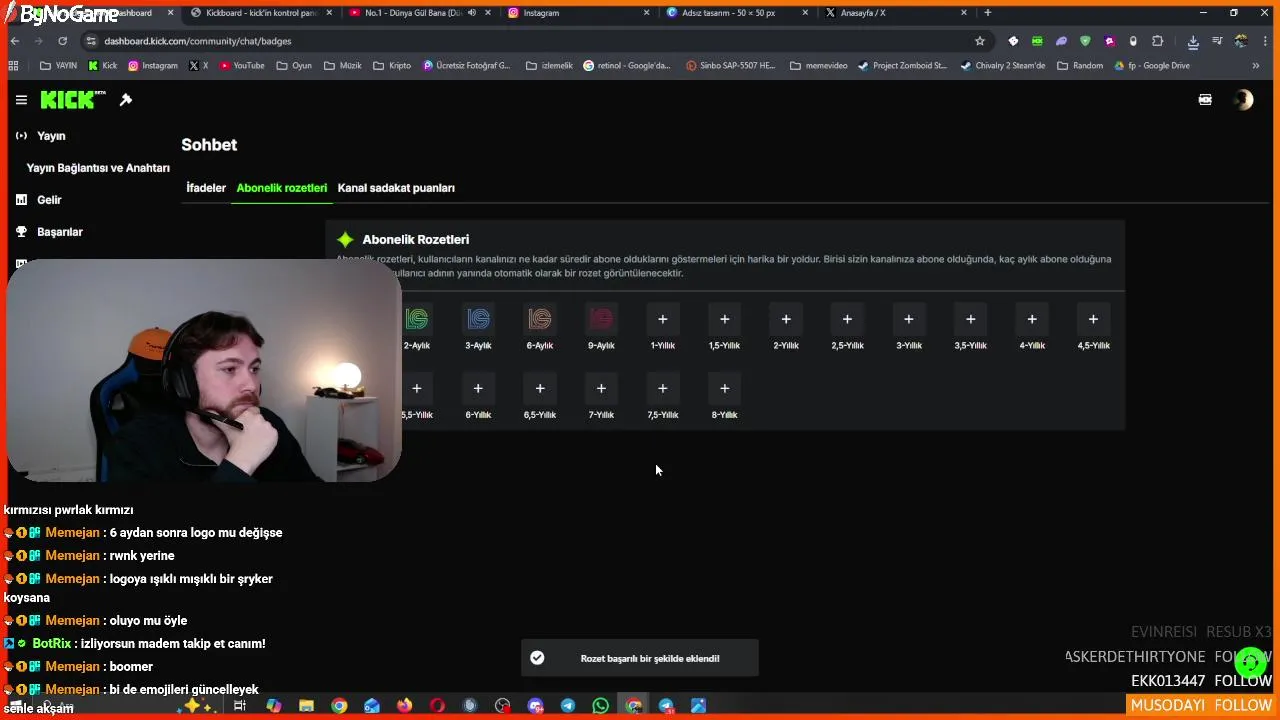Add a badge for 3,5-Yıllık

click(x=970, y=319)
